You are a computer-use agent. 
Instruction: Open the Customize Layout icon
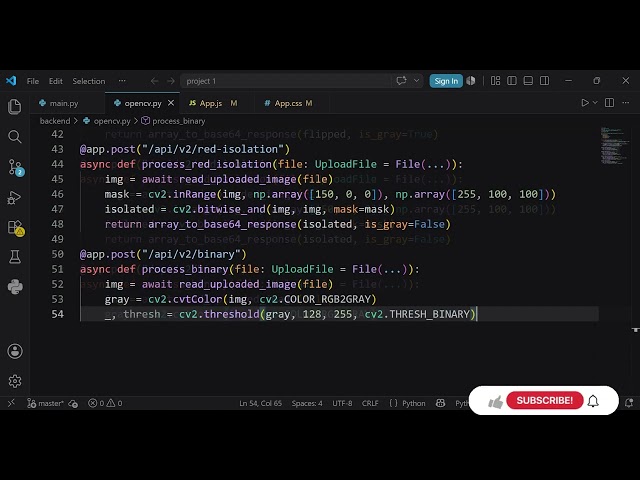tap(496, 81)
